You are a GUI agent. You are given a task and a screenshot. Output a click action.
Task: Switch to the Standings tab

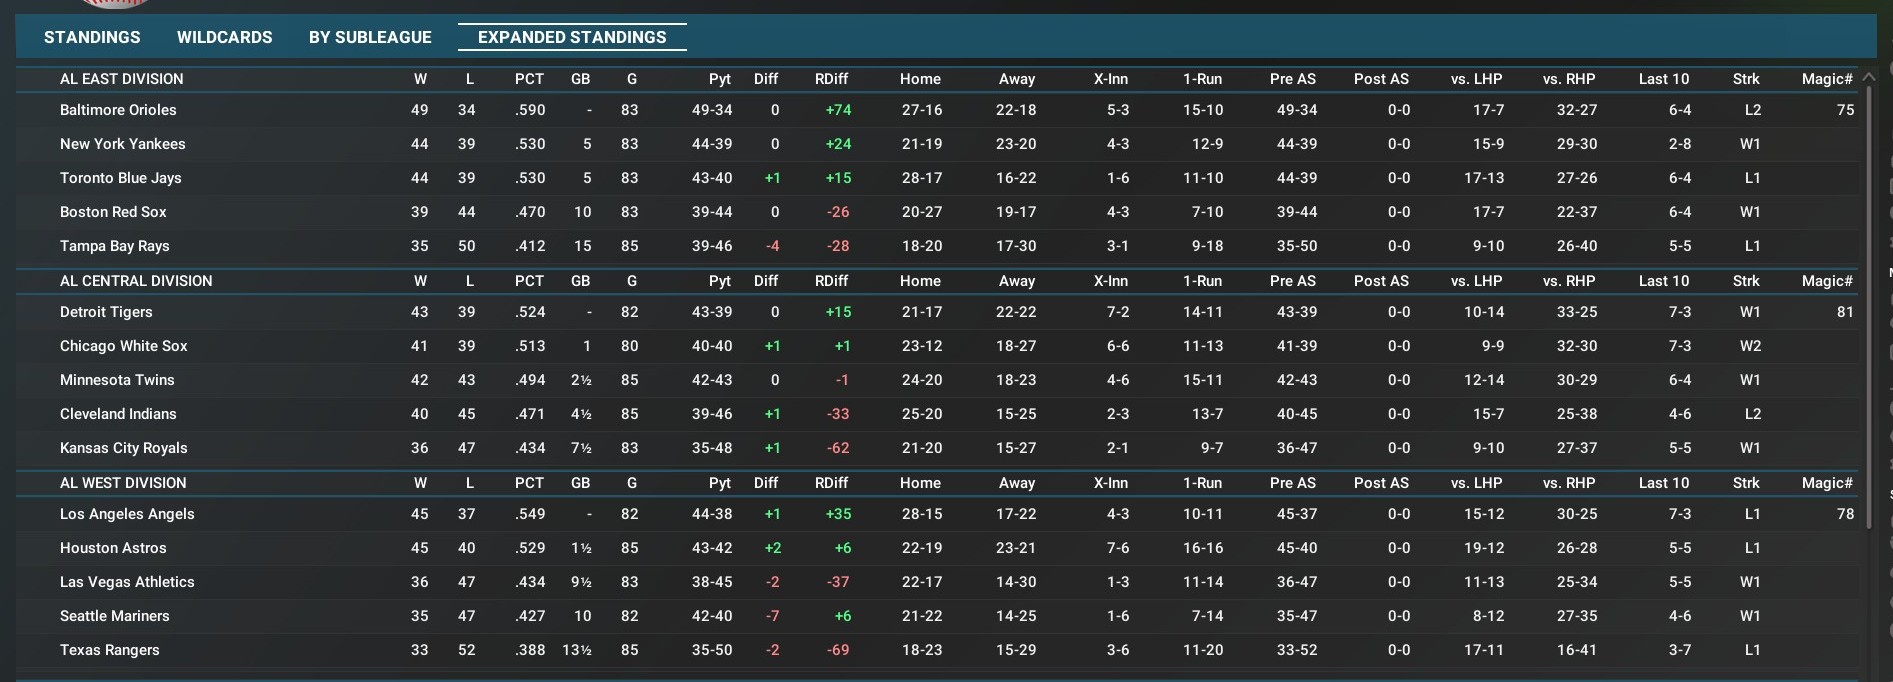click(92, 37)
